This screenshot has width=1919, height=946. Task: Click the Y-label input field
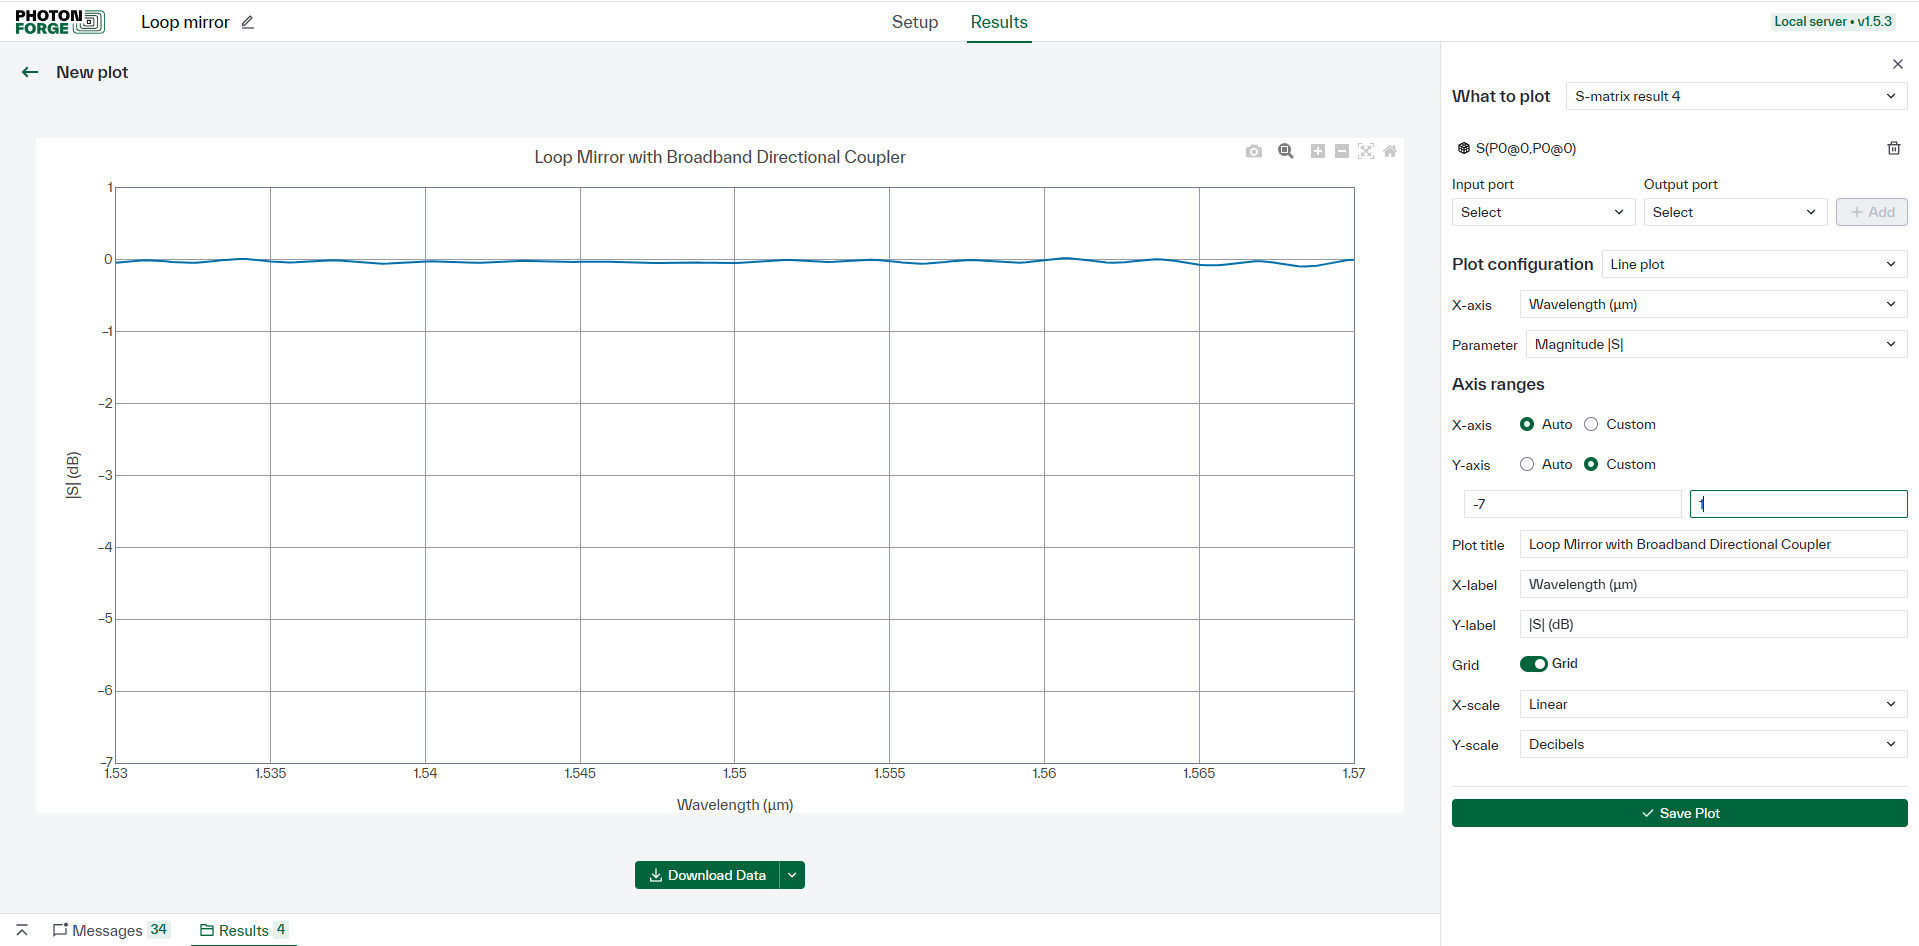pos(1713,624)
